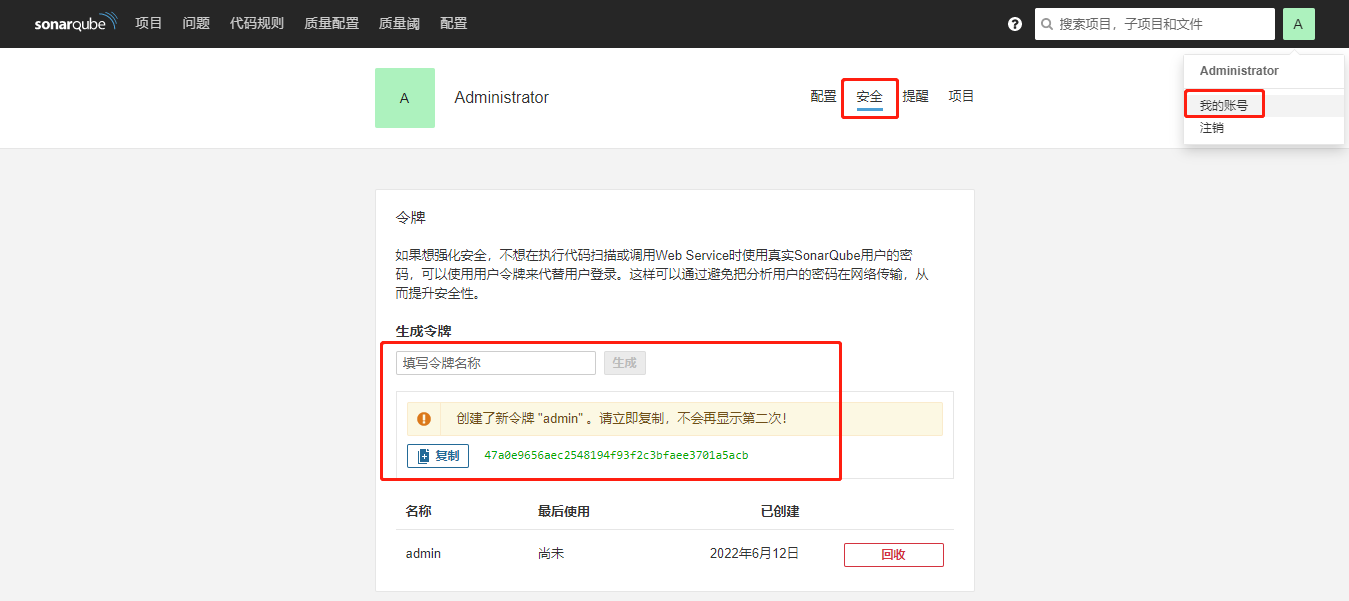The width and height of the screenshot is (1349, 601).
Task: Switch to account 提醒 tab
Action: pos(916,97)
